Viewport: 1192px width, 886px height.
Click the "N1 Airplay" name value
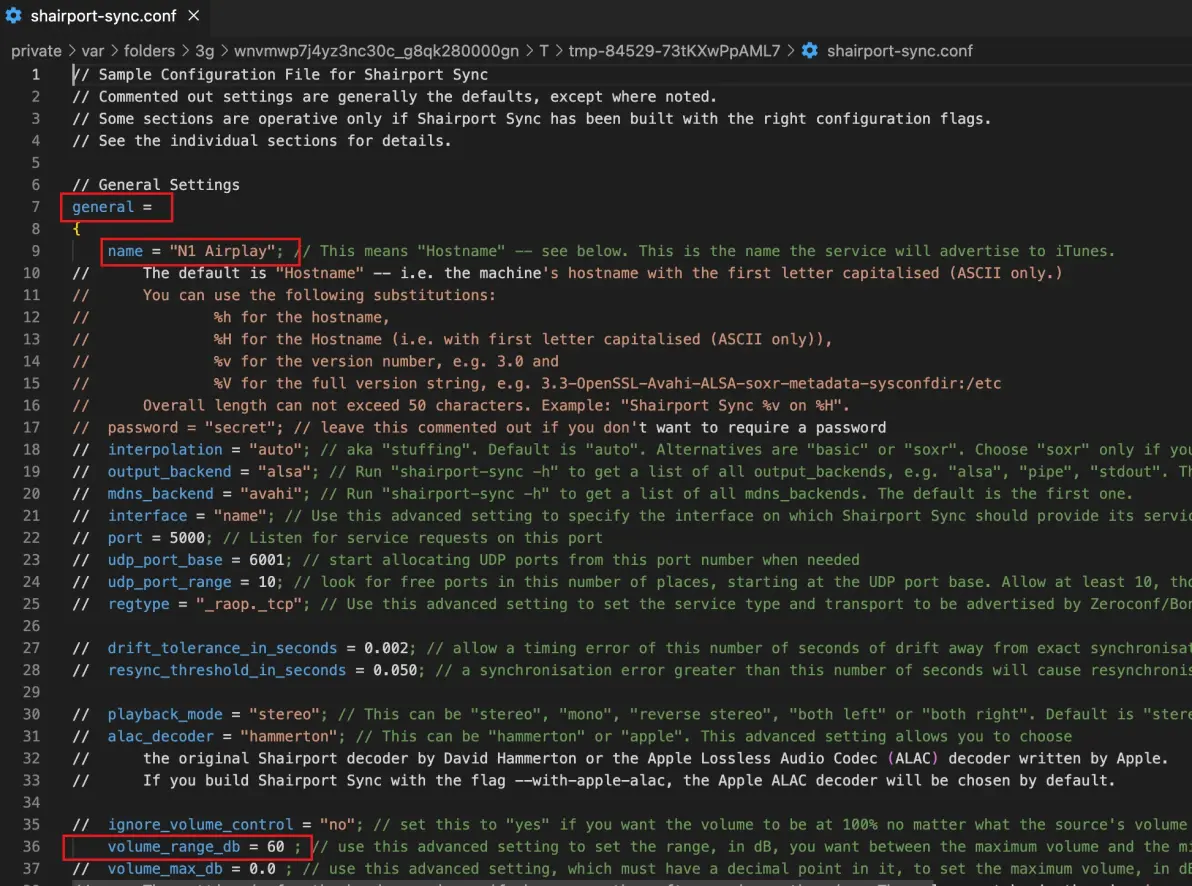click(x=222, y=251)
